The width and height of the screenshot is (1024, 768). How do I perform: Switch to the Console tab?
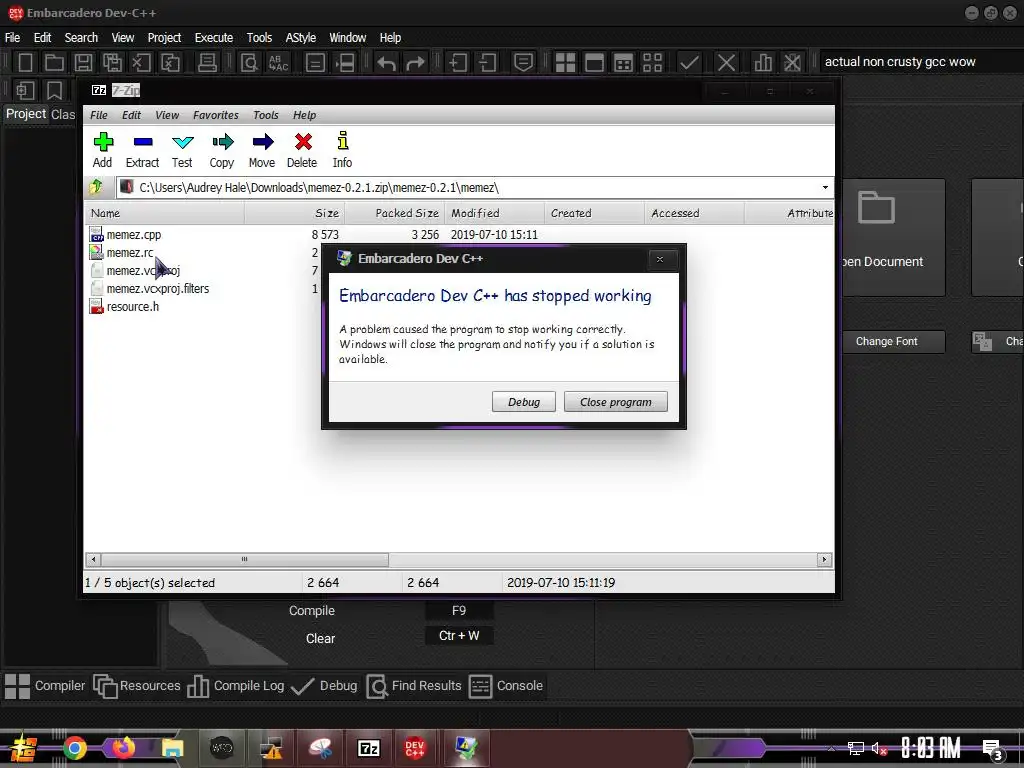point(506,686)
